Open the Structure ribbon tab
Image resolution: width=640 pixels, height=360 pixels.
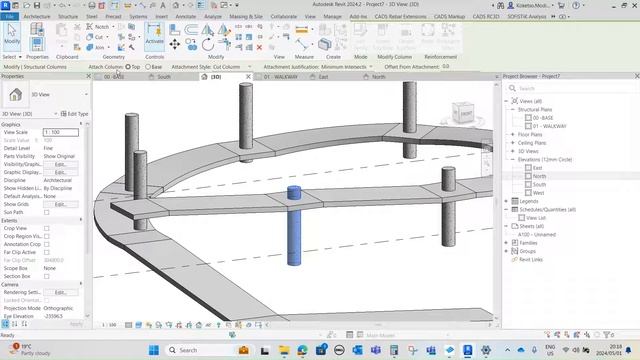[68, 16]
